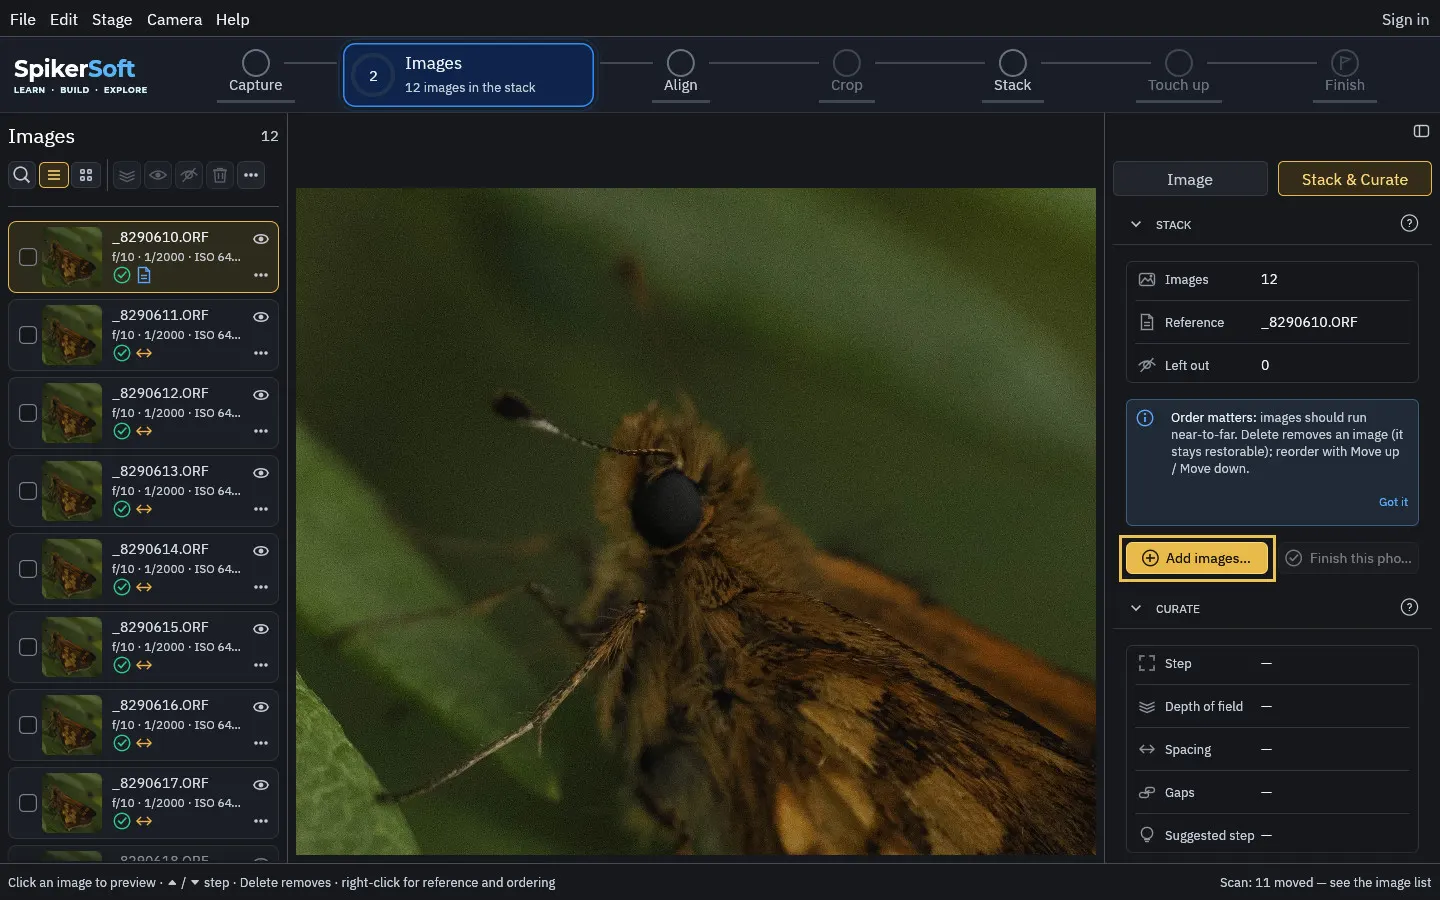
Task: Click the trash icon in Images toolbar
Action: (x=220, y=175)
